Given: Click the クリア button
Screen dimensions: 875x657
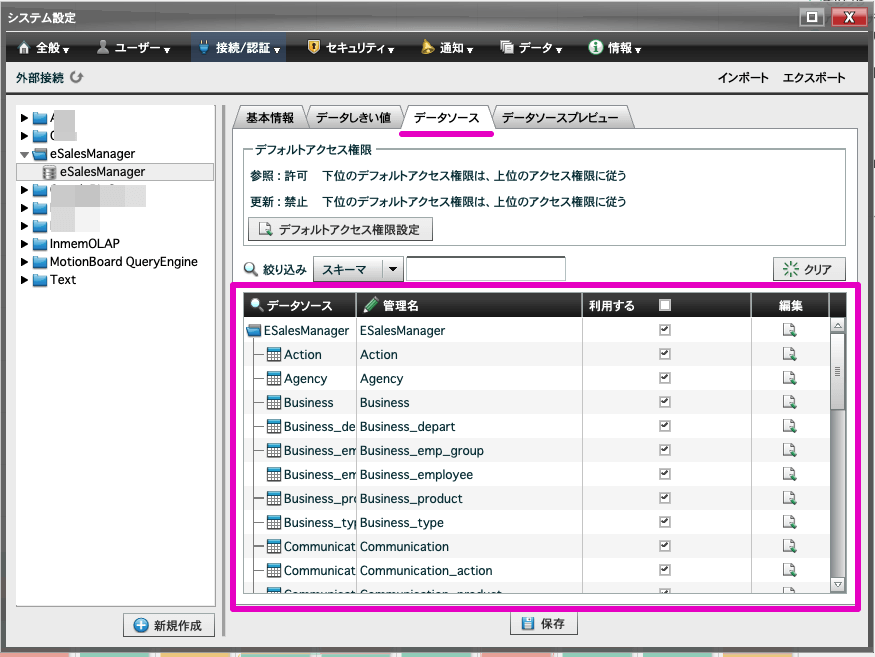Looking at the screenshot, I should (809, 269).
